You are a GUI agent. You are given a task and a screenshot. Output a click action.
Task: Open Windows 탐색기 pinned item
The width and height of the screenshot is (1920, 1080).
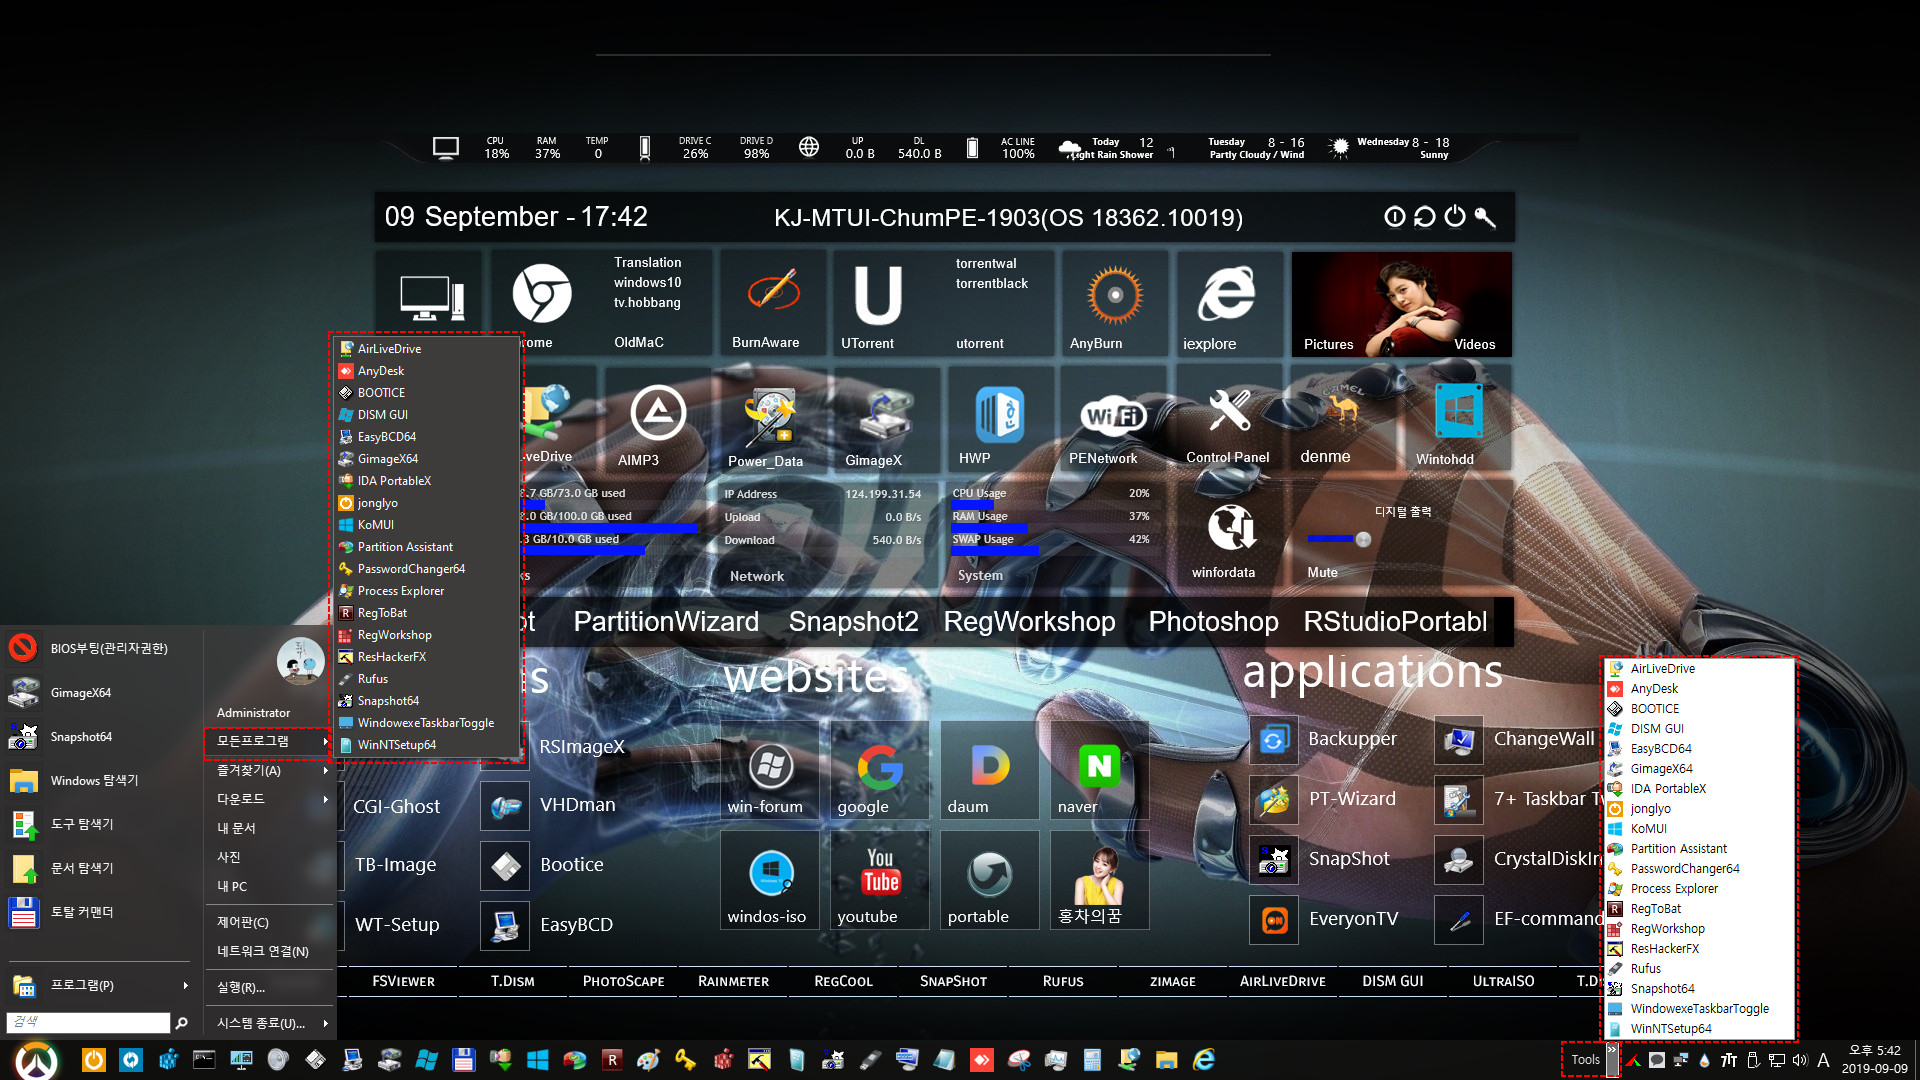point(99,781)
